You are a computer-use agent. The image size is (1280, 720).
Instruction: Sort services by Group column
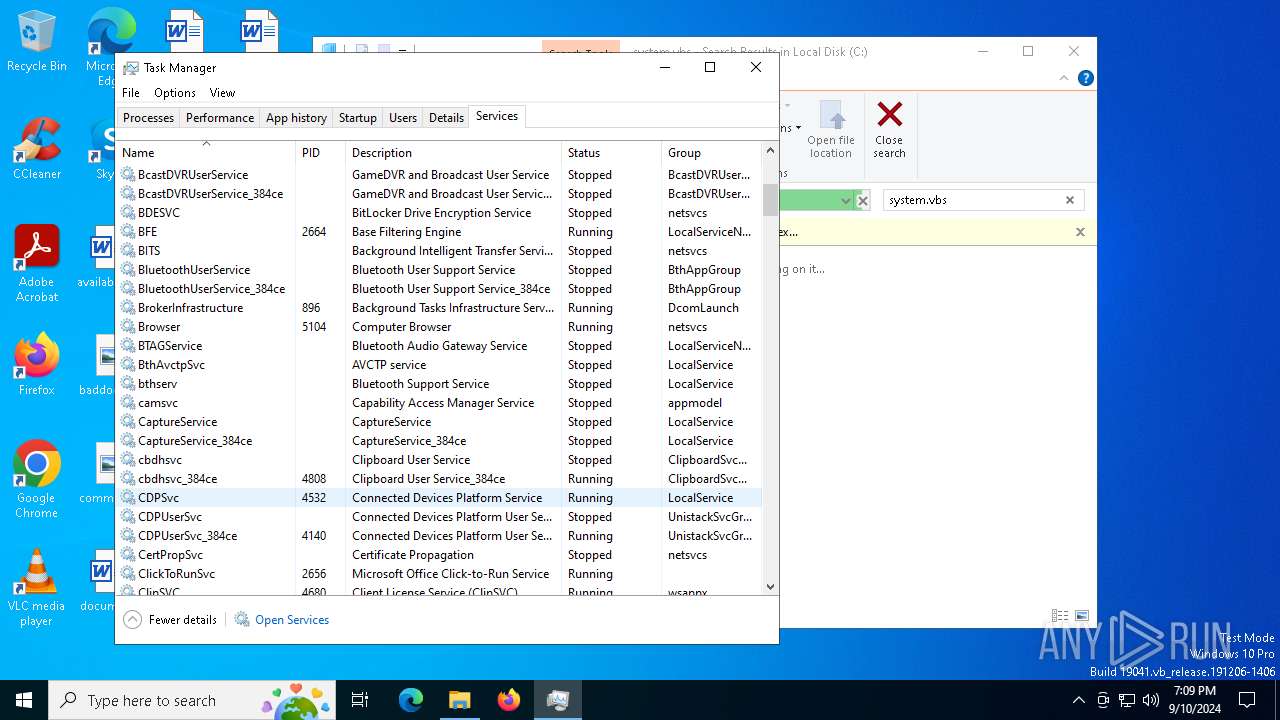tap(711, 153)
